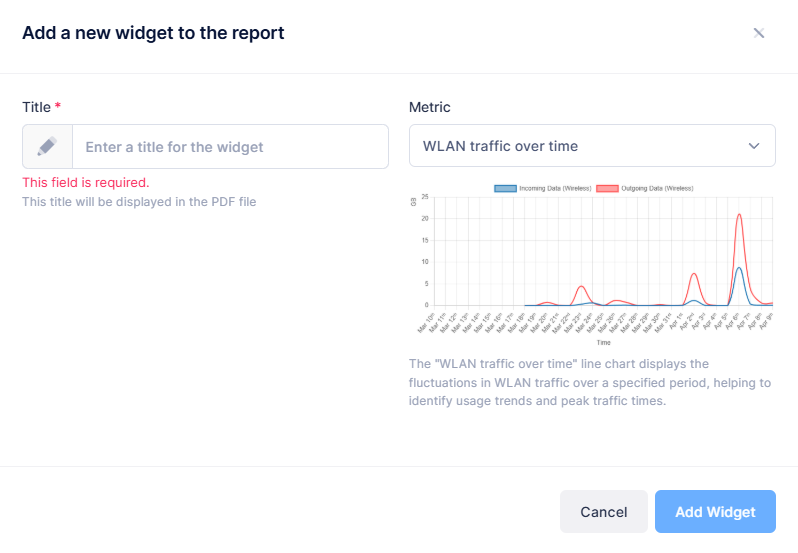Click the blue Incoming Data legend swatch
Viewport: 798px width, 553px height.
click(506, 188)
